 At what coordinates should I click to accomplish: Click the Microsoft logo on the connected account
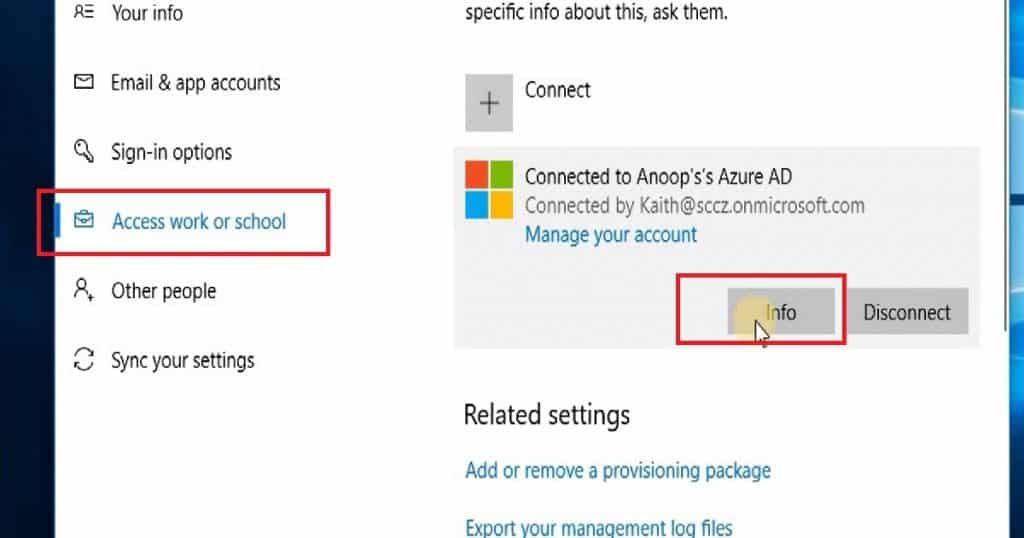pos(489,190)
